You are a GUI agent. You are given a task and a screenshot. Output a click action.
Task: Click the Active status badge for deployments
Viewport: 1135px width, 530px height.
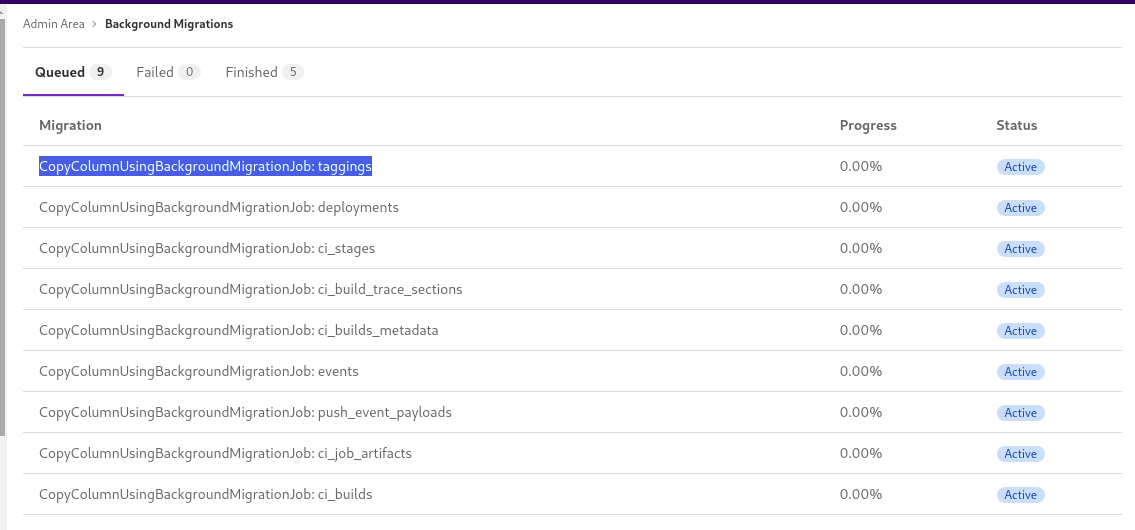click(1020, 208)
